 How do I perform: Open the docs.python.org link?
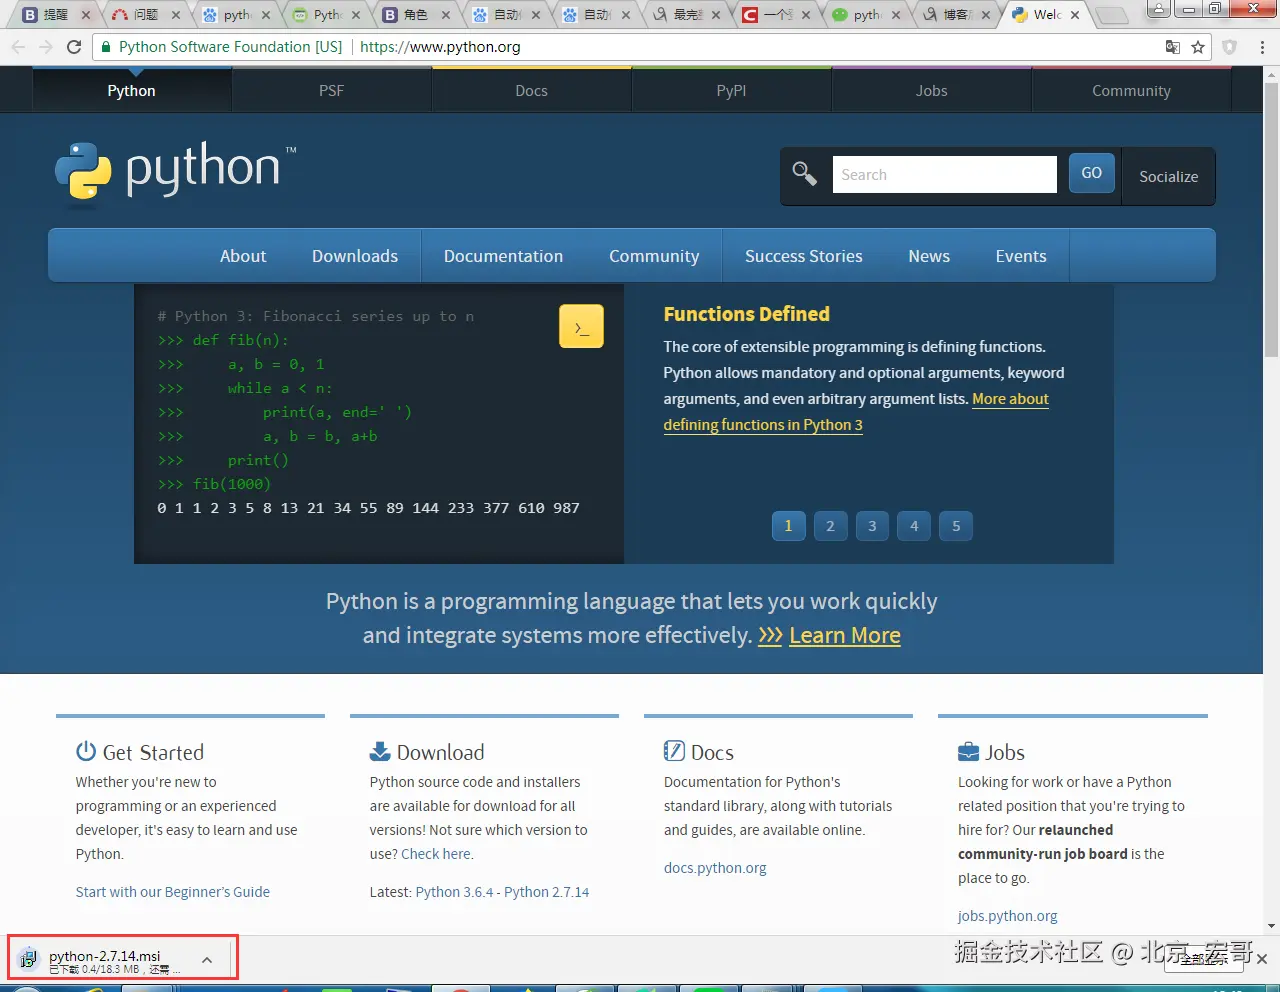pos(715,868)
